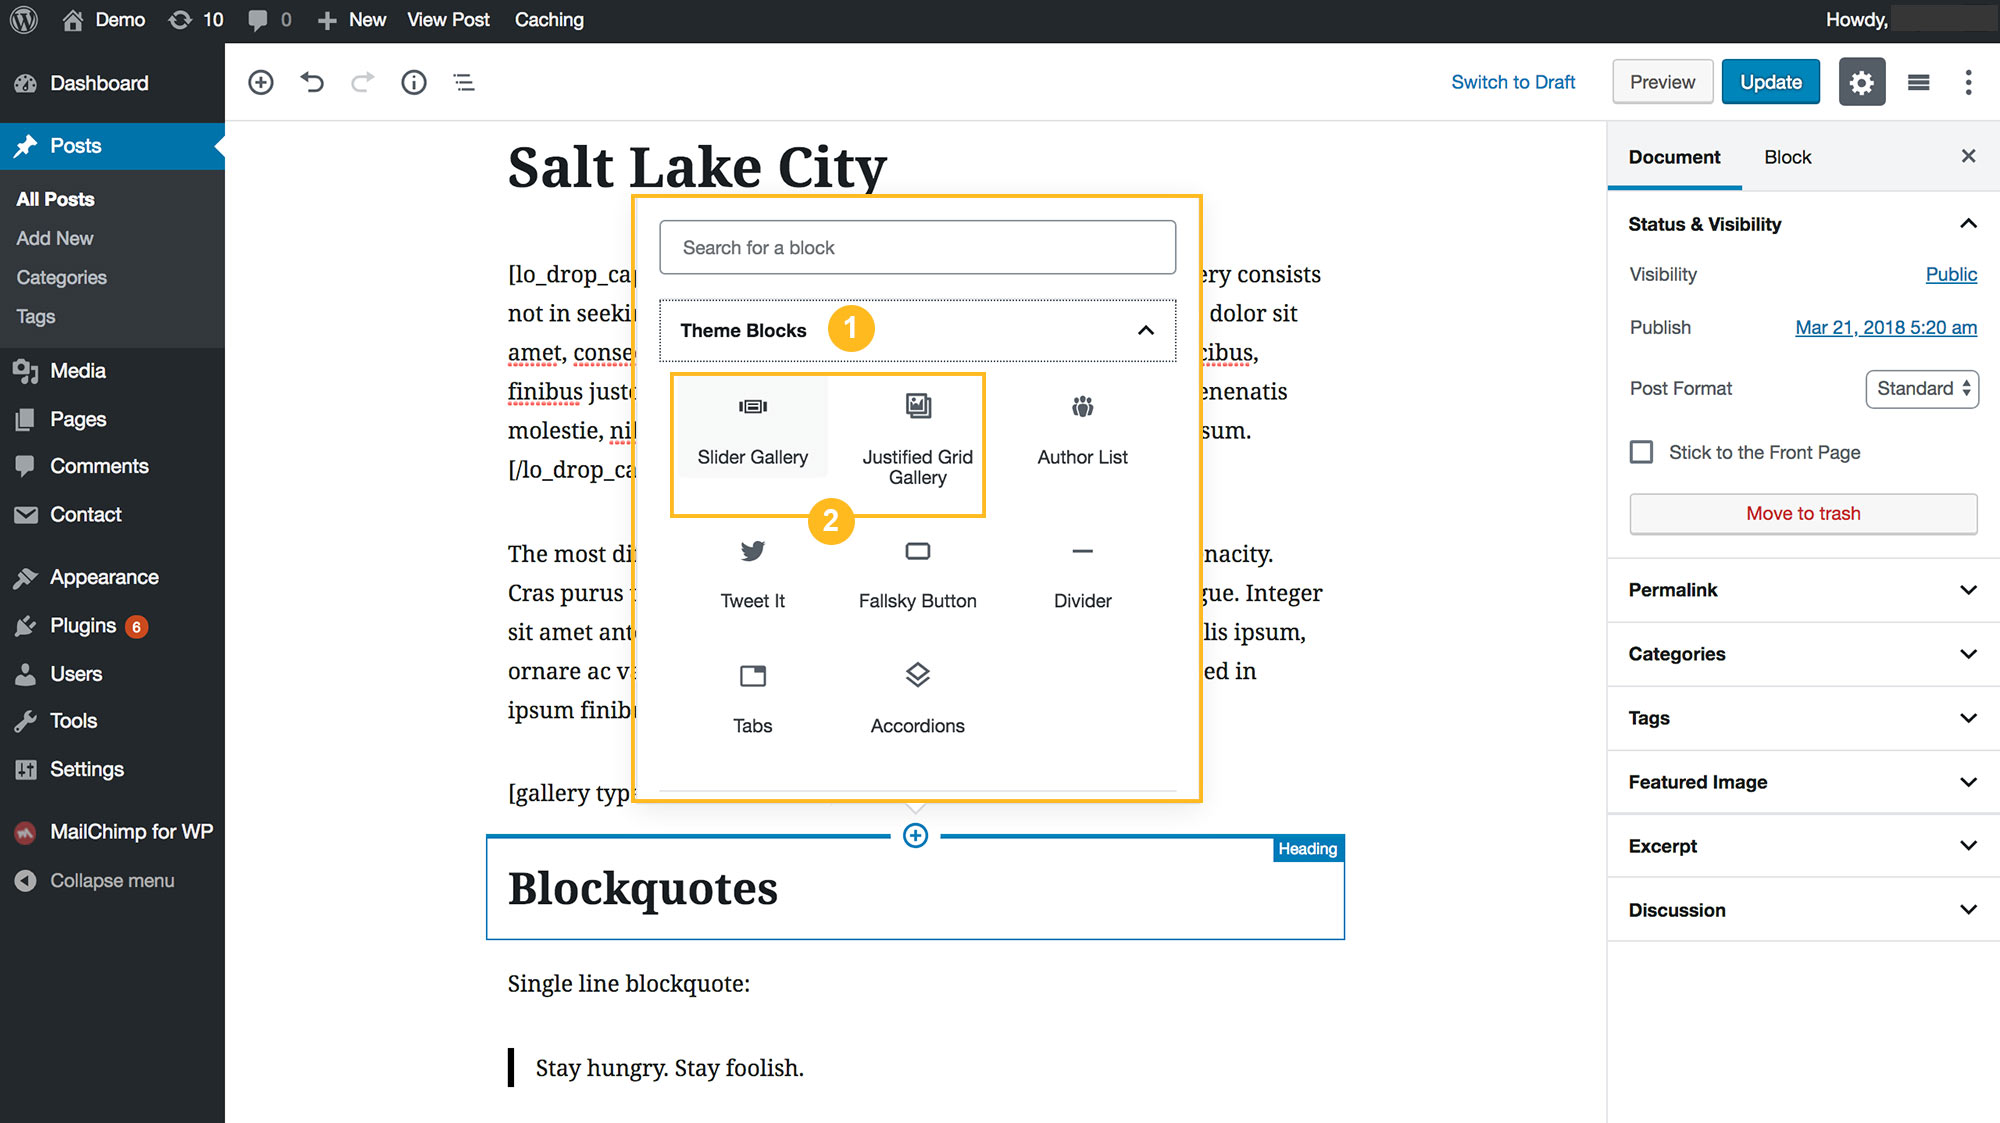The width and height of the screenshot is (2000, 1123).
Task: Click View Post in the admin bar
Action: tap(448, 20)
